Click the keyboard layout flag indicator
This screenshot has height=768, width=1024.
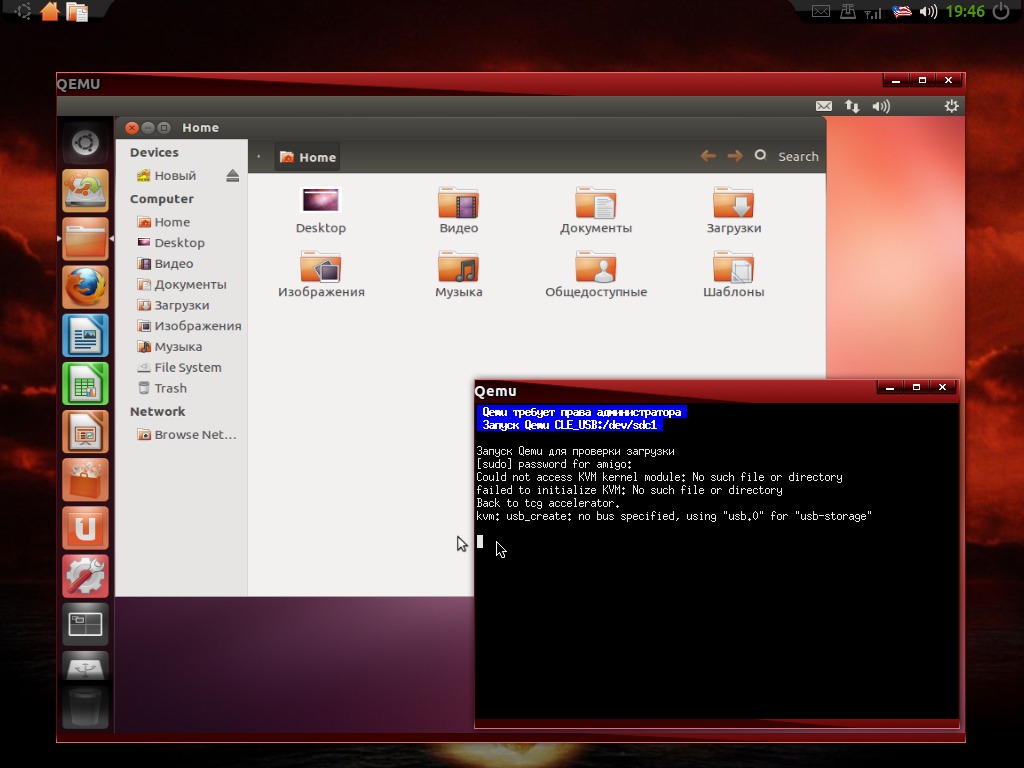(902, 11)
